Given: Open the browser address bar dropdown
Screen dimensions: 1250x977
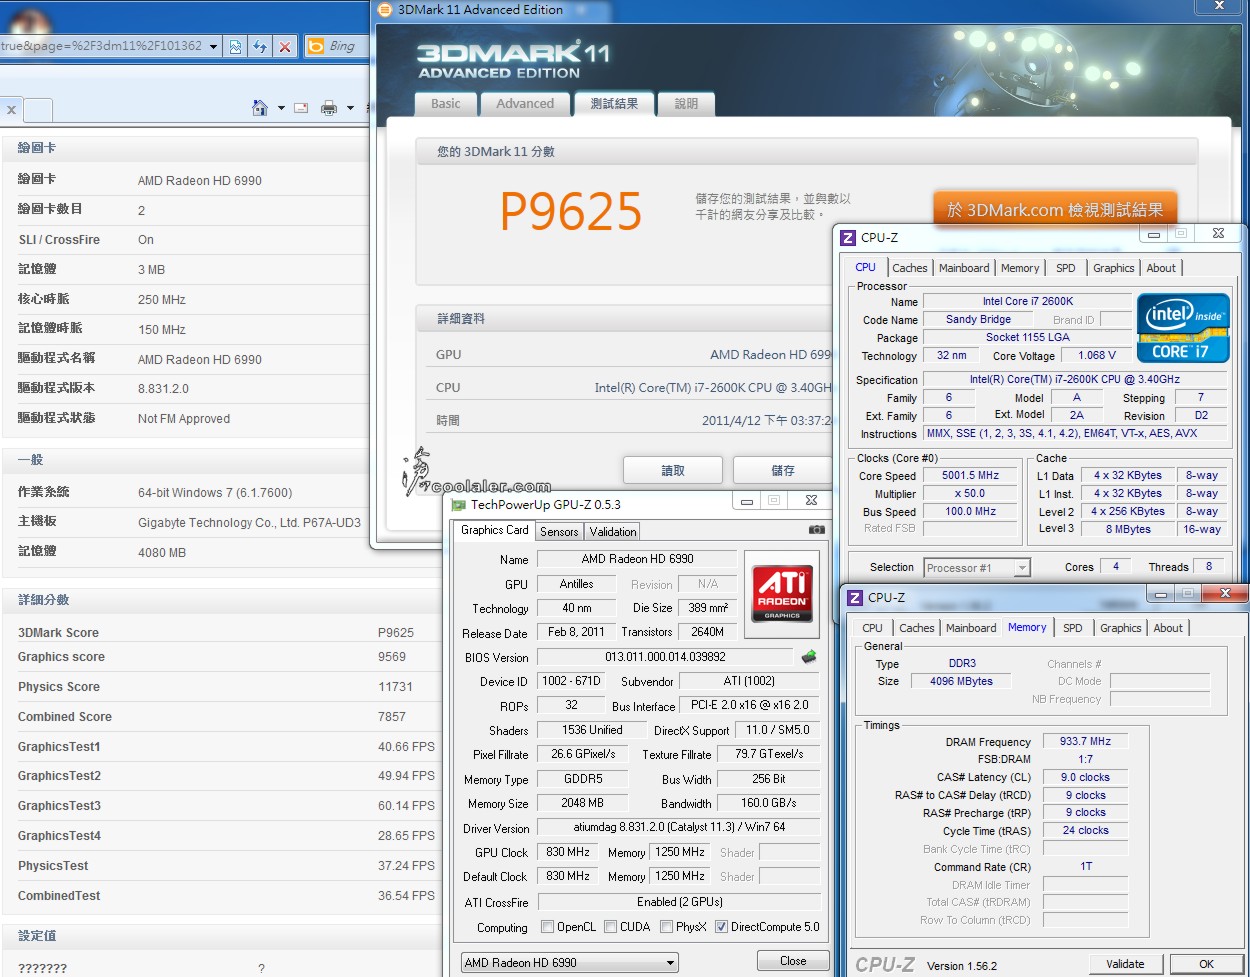Looking at the screenshot, I should [214, 46].
